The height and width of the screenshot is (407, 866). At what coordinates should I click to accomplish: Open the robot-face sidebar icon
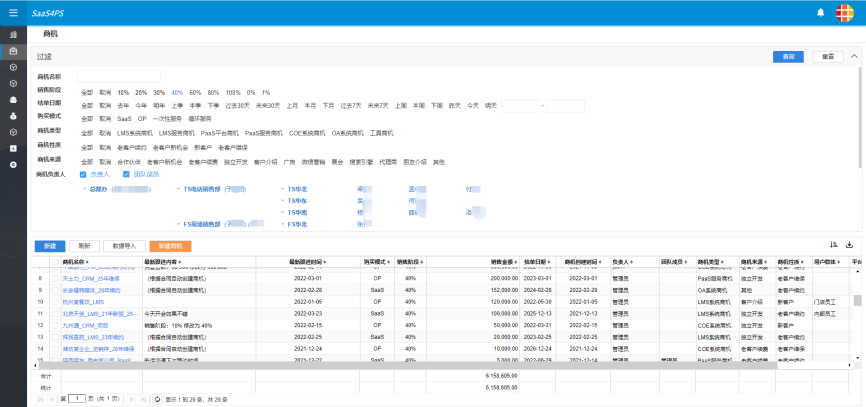coord(13,100)
